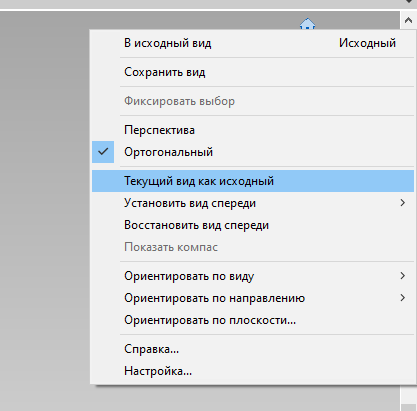417x411 pixels.
Task: Select 'Восстановить вид спереди'
Action: point(253,225)
